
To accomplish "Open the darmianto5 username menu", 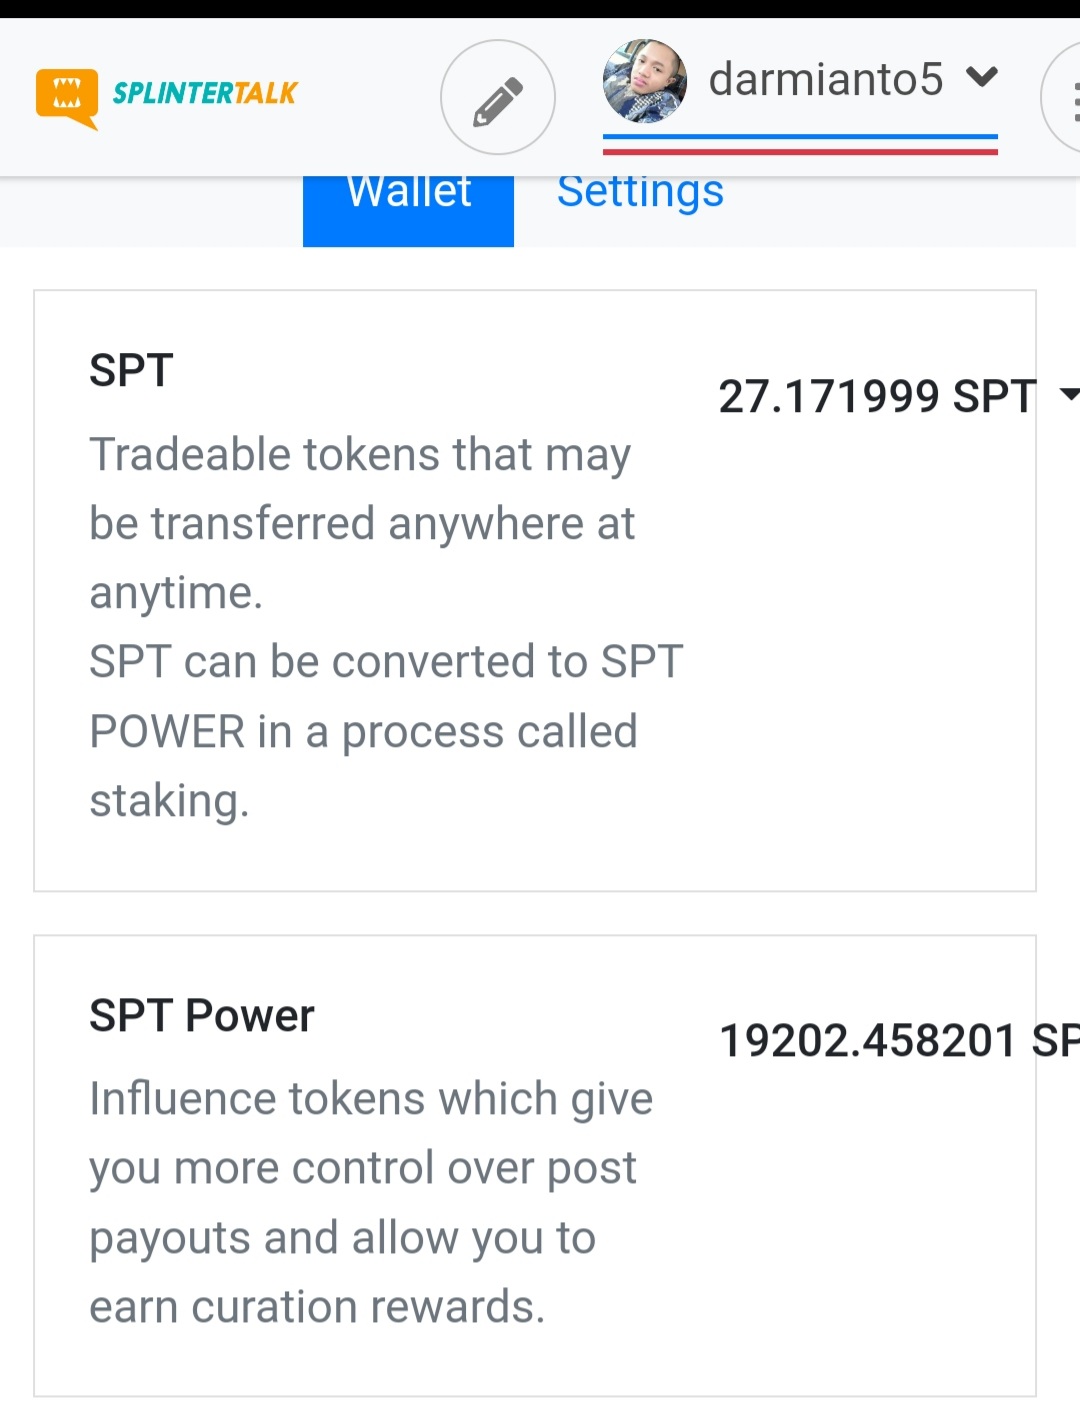I will coord(825,79).
